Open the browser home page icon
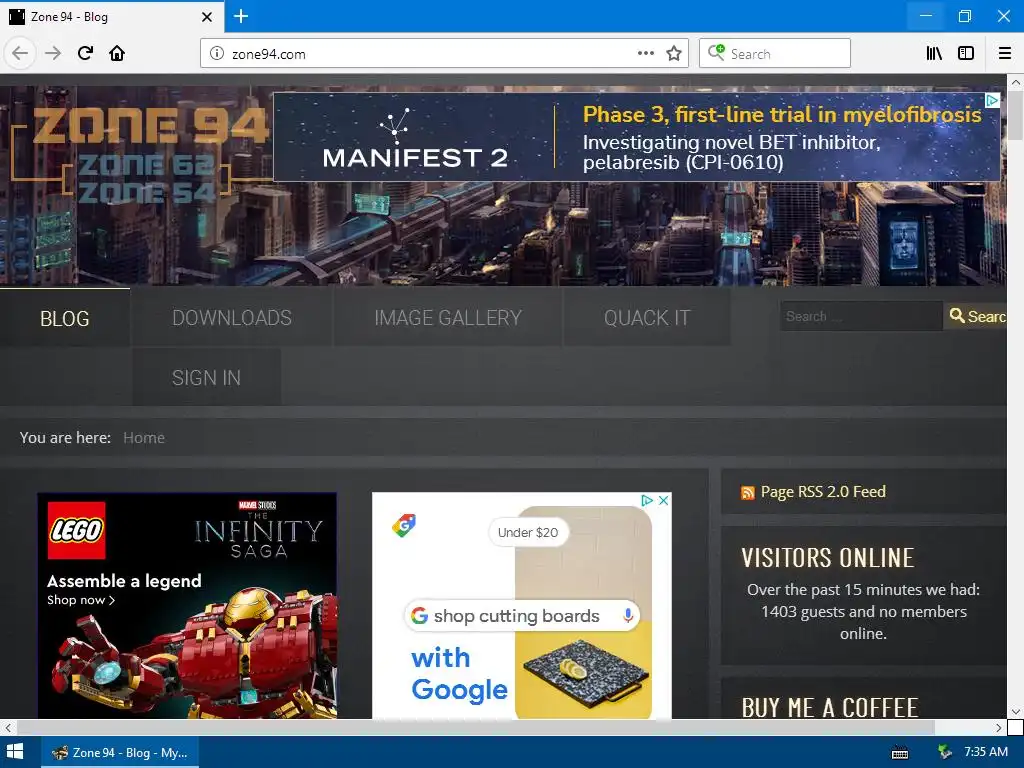 117,53
